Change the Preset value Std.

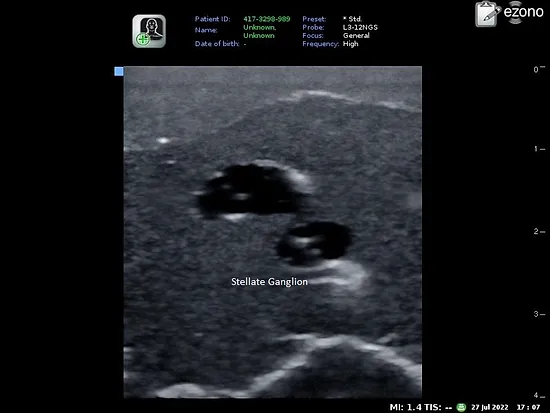pos(352,19)
